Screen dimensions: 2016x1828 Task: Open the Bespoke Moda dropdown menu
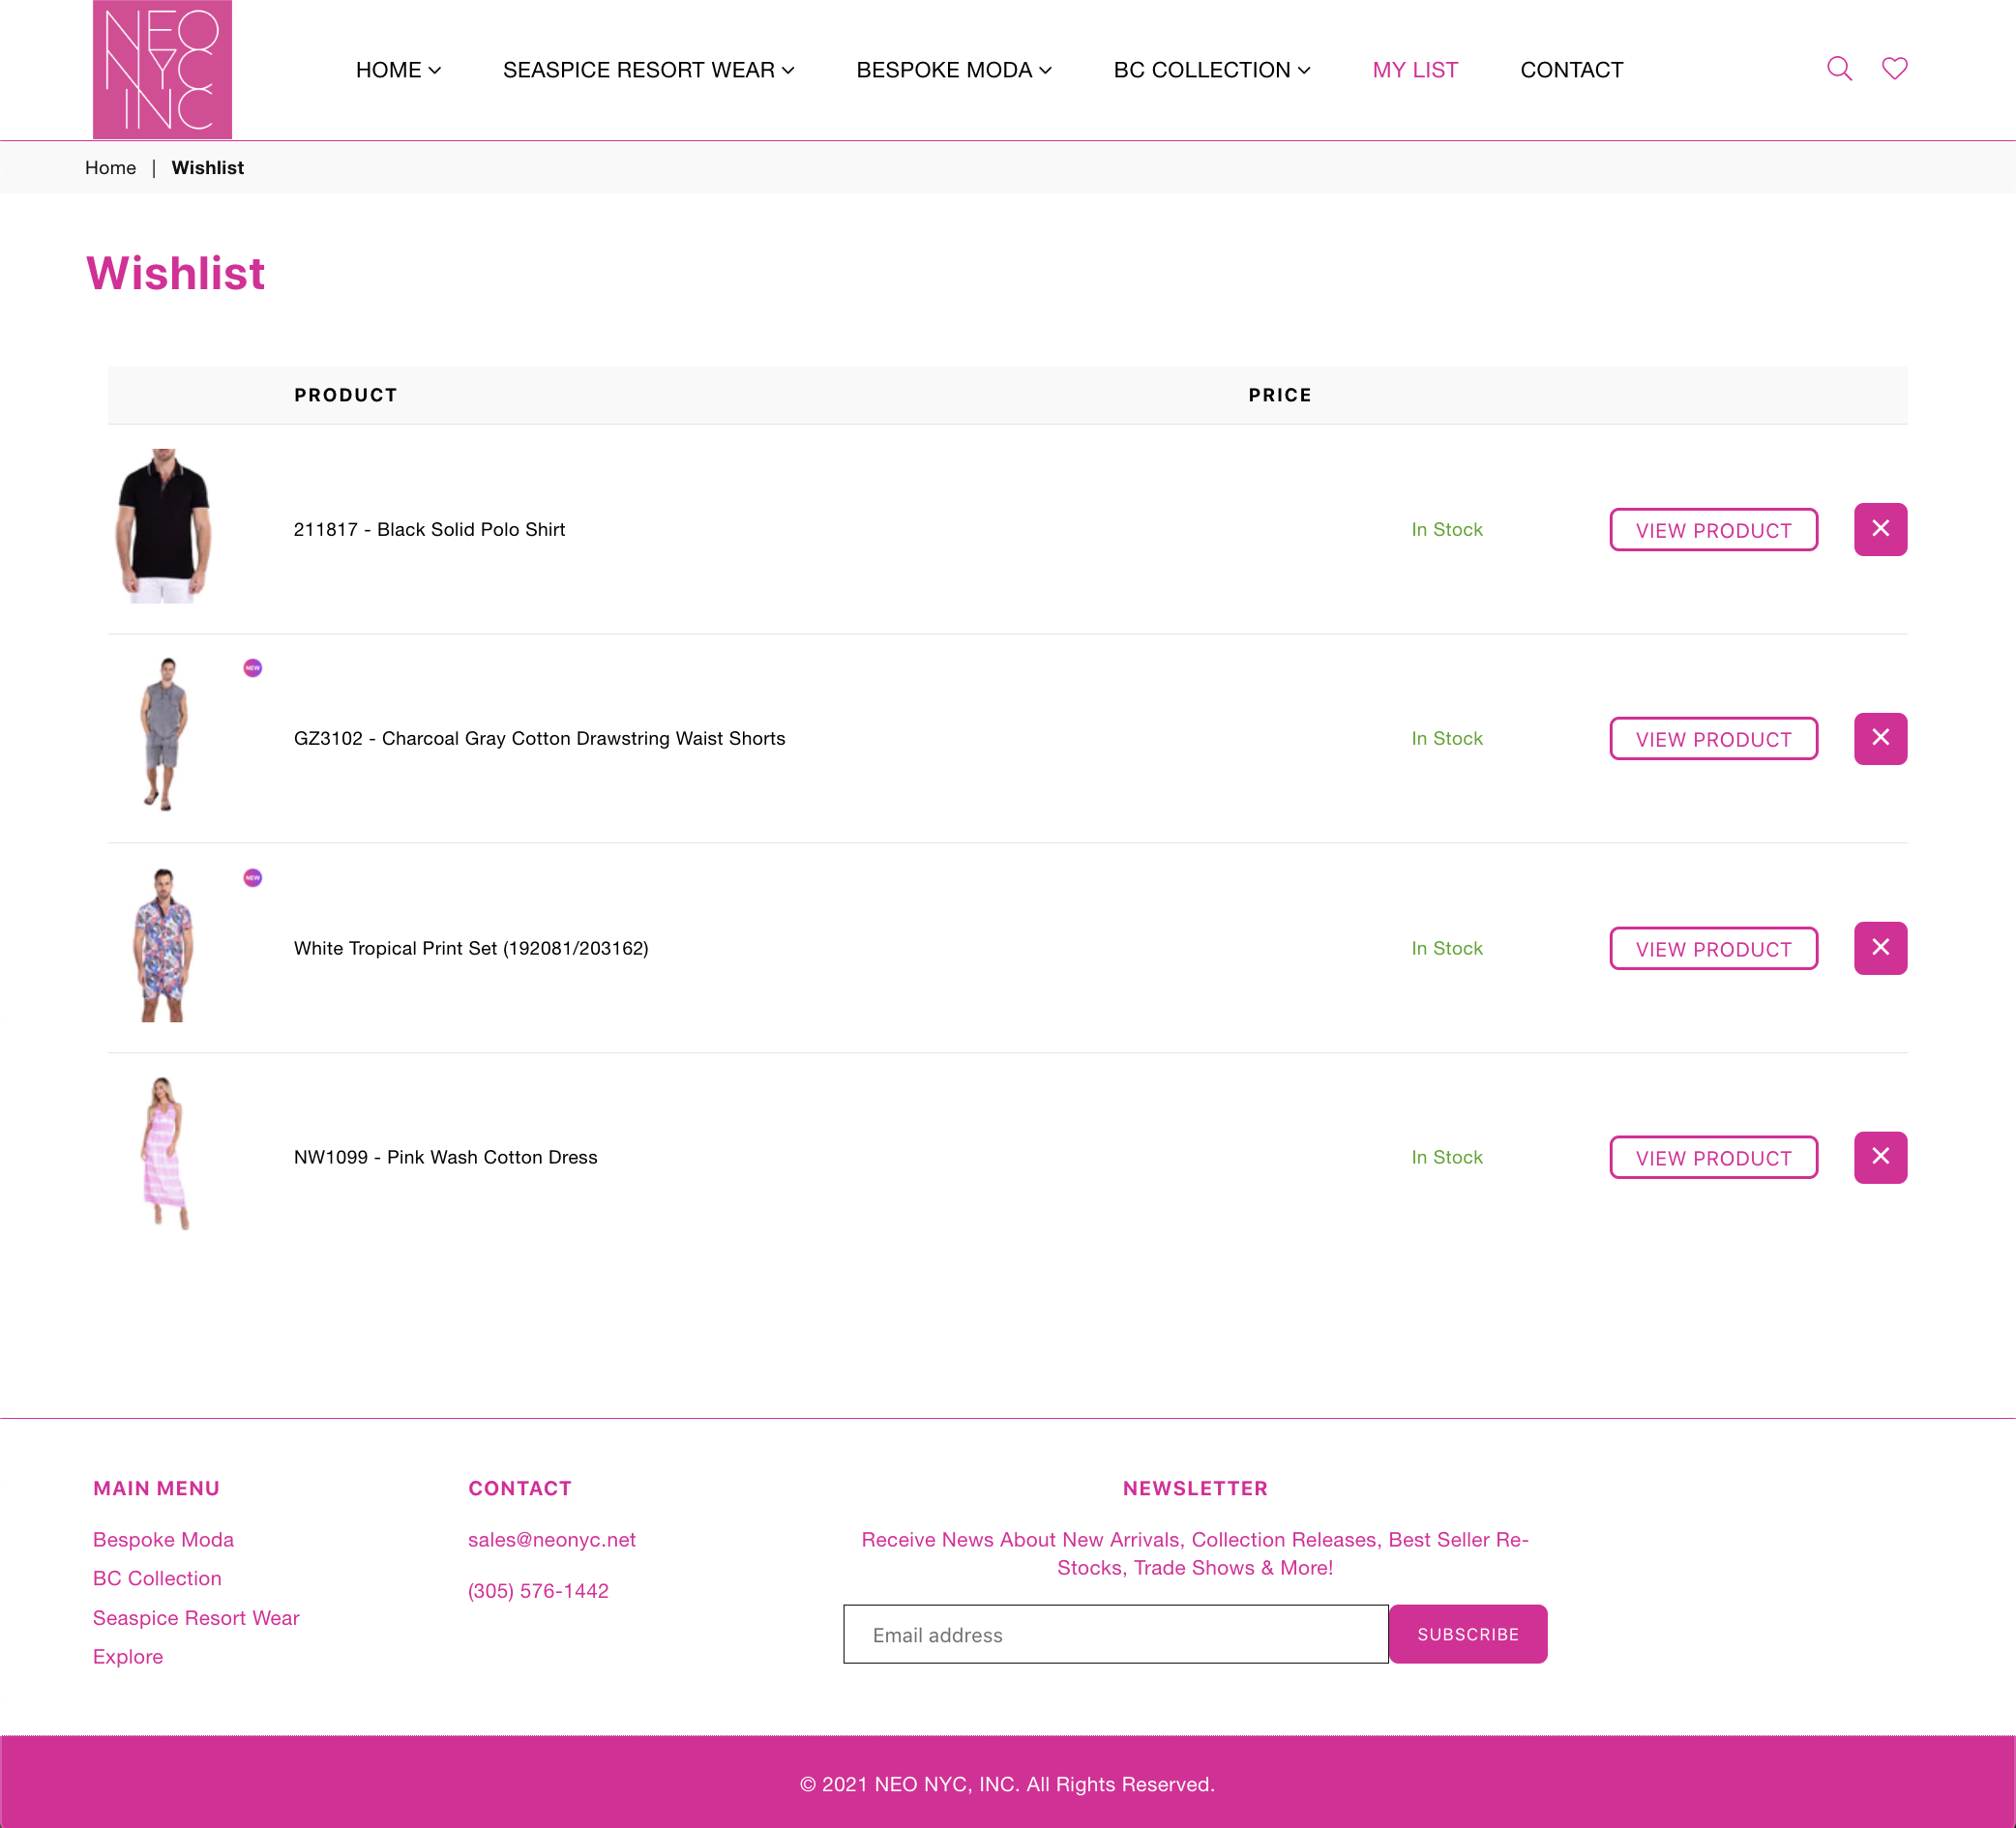click(x=953, y=70)
